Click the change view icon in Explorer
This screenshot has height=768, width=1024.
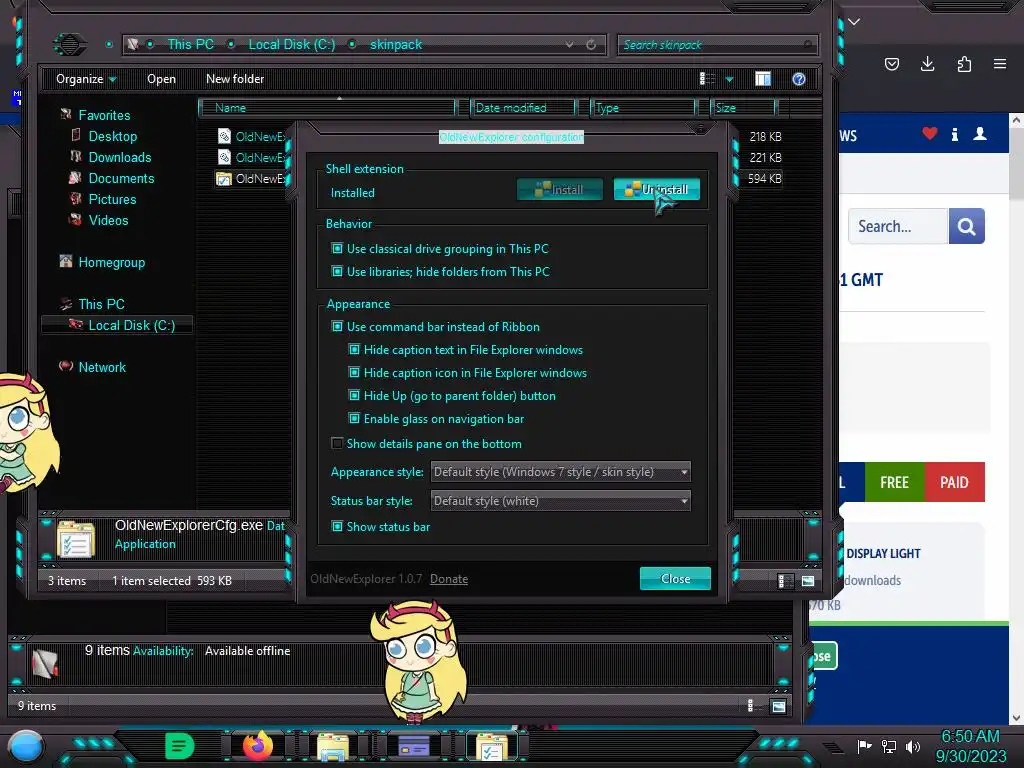[707, 79]
